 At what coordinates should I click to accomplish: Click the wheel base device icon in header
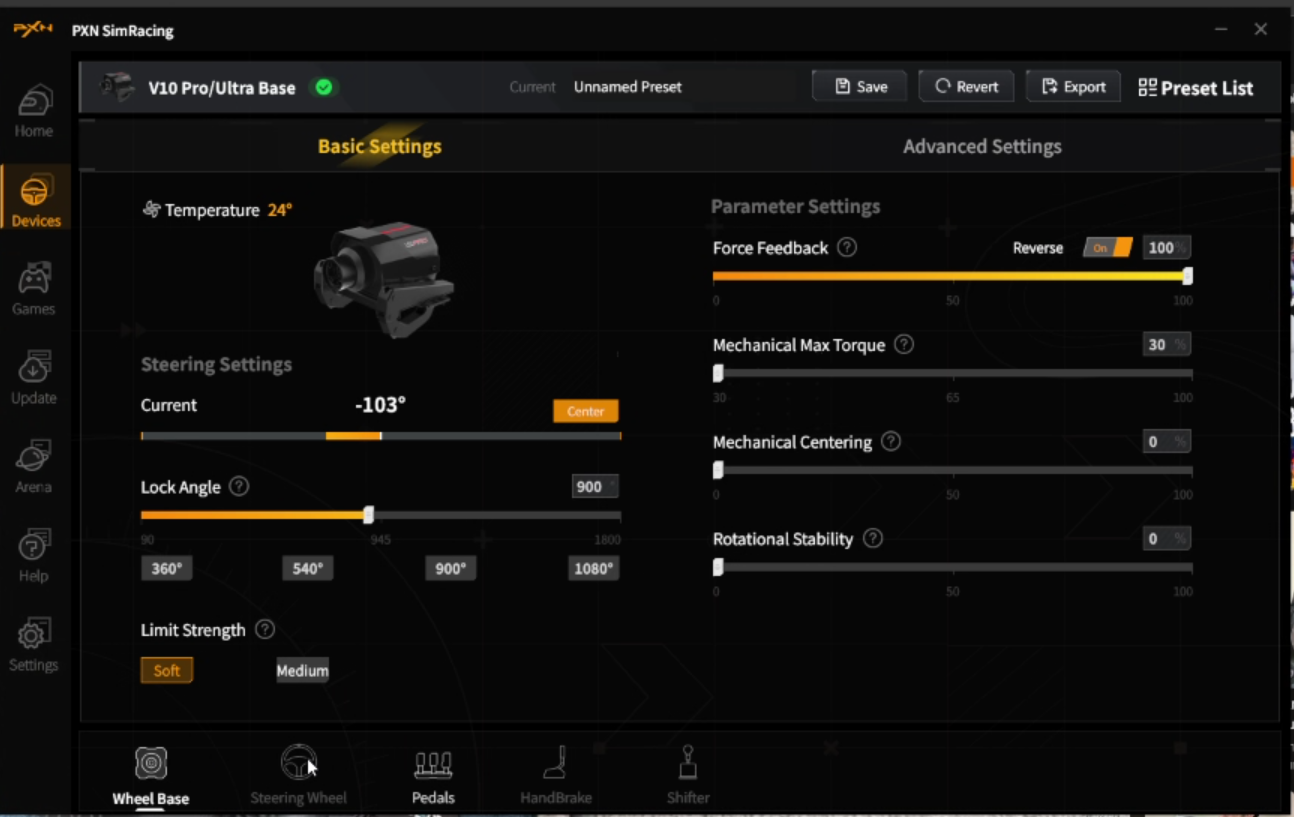(117, 86)
